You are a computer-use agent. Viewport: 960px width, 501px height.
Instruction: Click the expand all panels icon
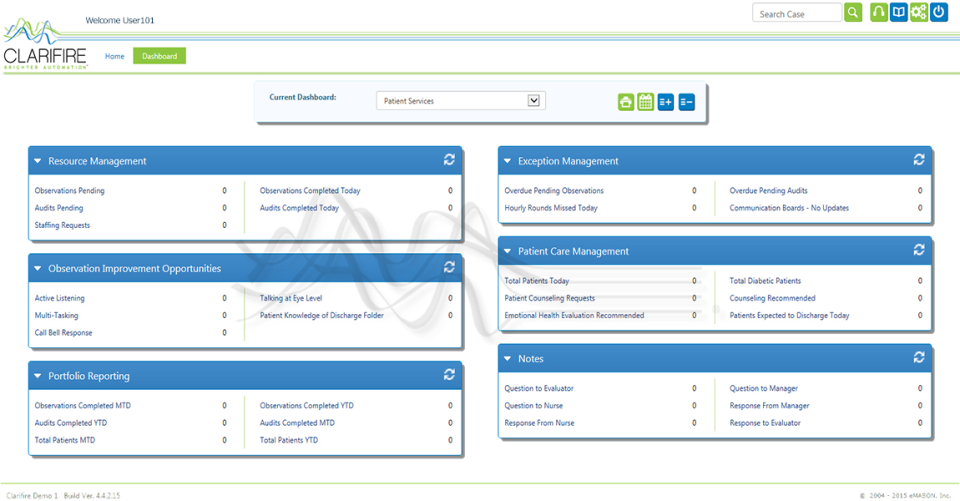point(666,101)
